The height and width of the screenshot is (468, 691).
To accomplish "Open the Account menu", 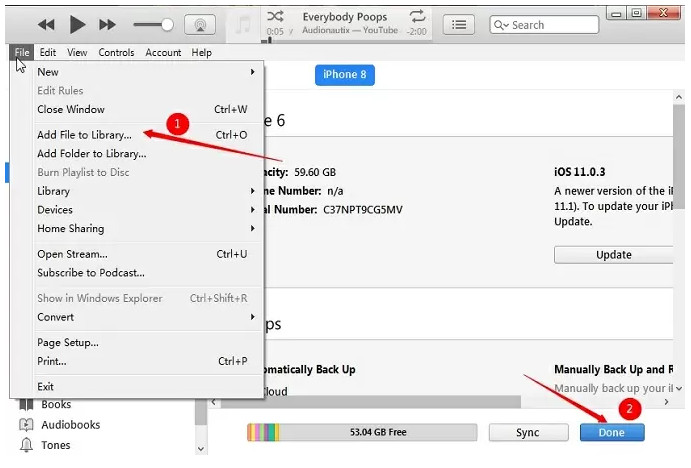I will pos(163,52).
